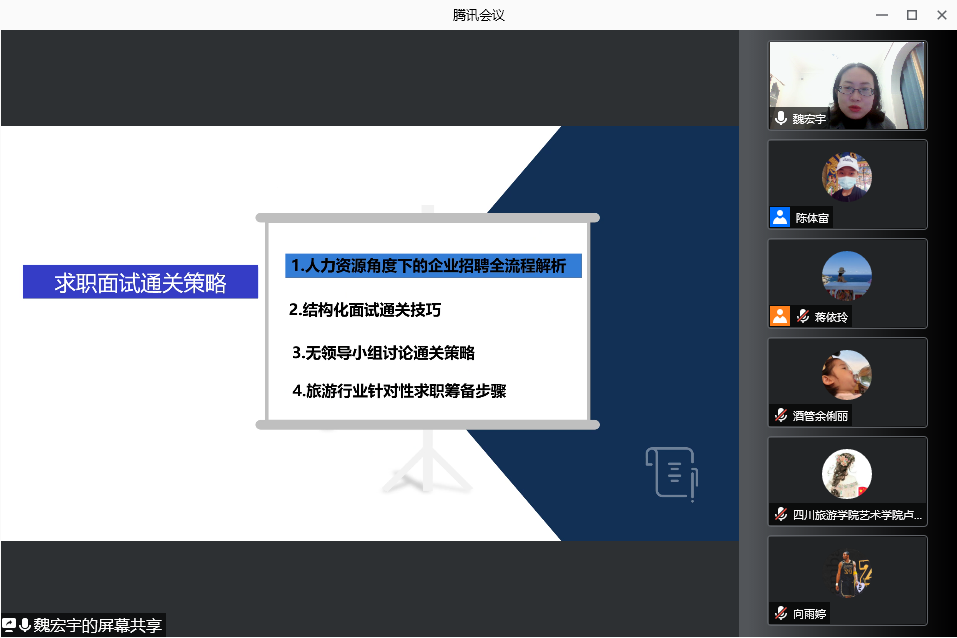The height and width of the screenshot is (638, 957).
Task: Click 蒋依玲's muted microphone icon
Action: (803, 316)
